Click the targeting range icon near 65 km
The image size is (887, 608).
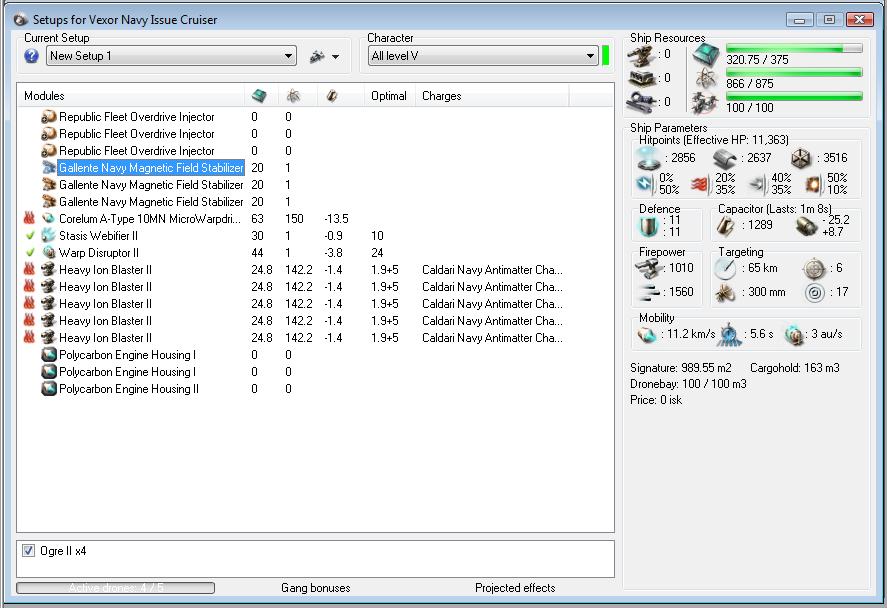tap(725, 269)
